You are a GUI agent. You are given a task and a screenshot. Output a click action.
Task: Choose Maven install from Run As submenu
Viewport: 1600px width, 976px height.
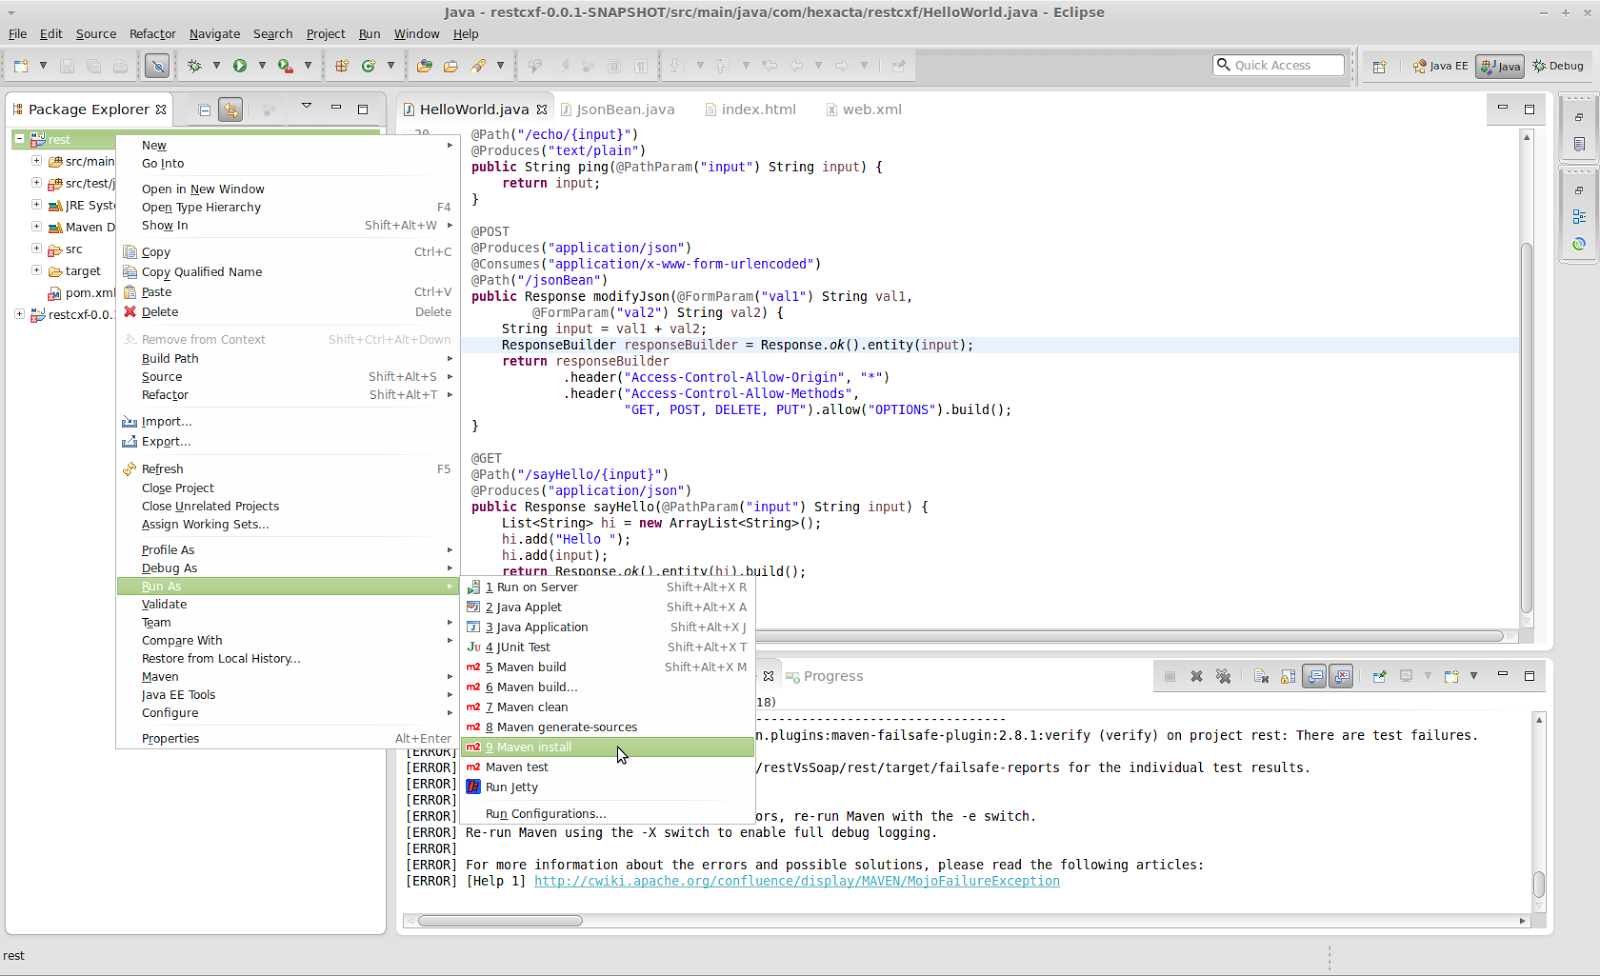tap(607, 747)
